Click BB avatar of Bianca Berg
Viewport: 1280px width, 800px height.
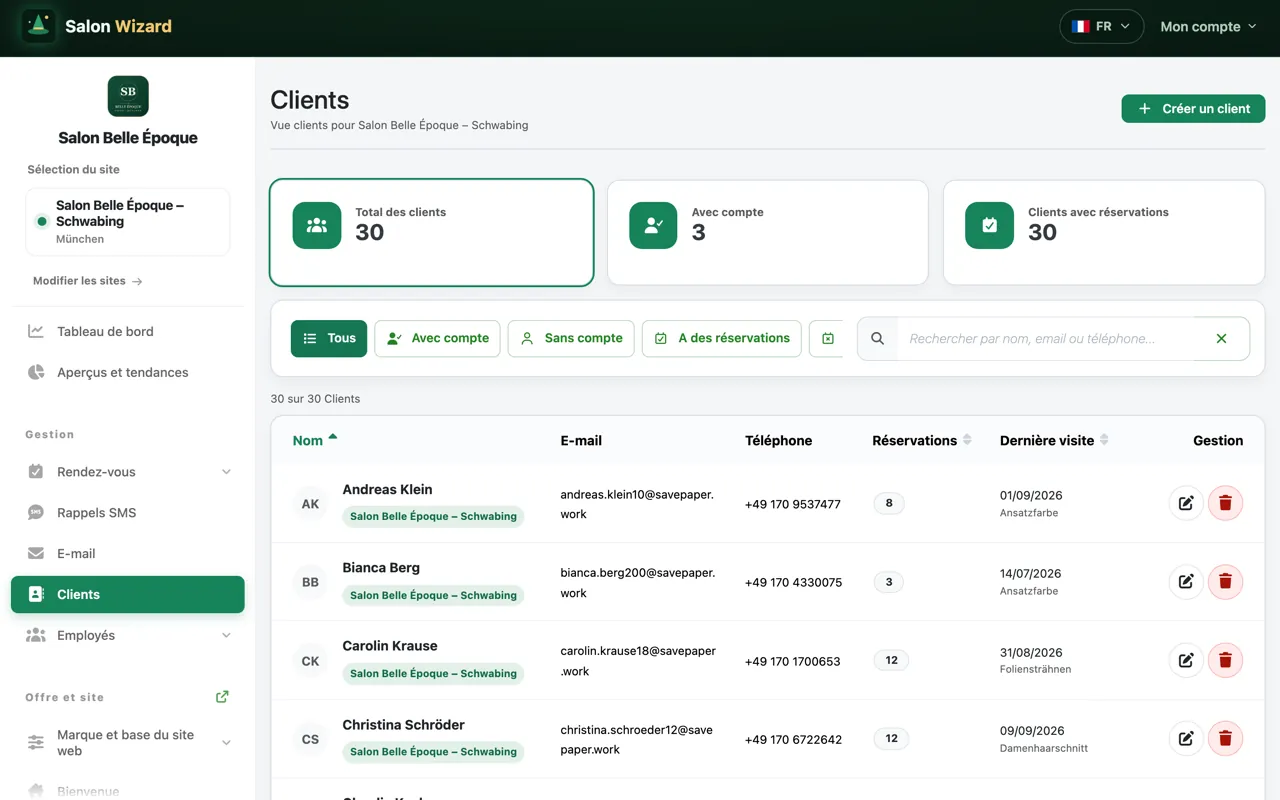click(x=310, y=581)
